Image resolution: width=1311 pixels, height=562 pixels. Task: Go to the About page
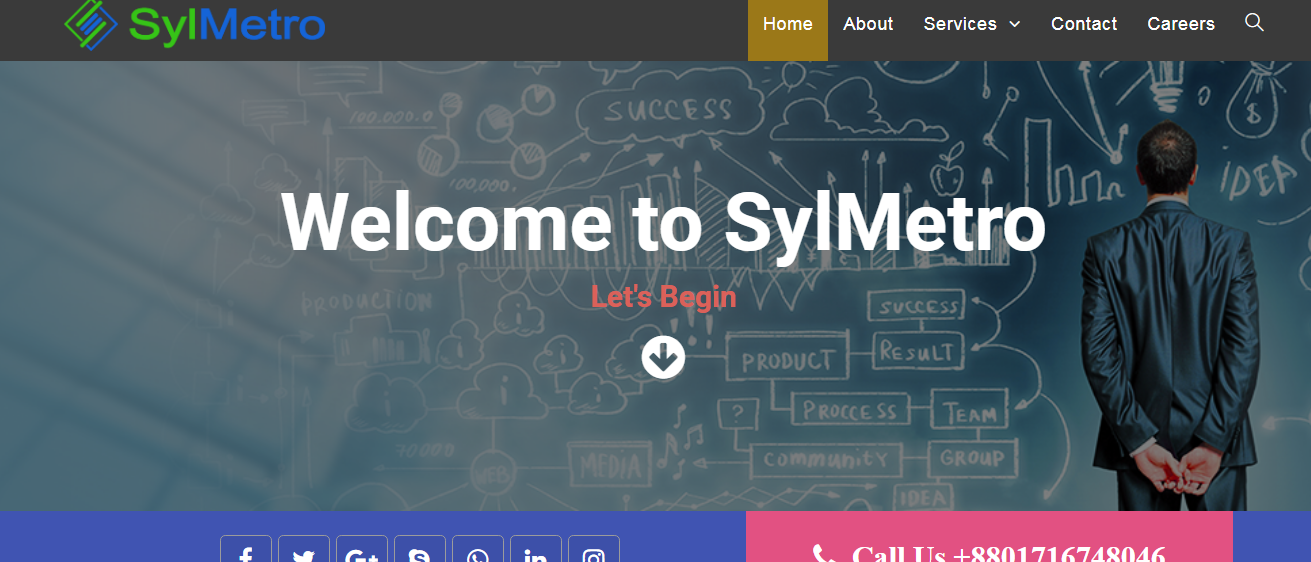pyautogui.click(x=868, y=24)
